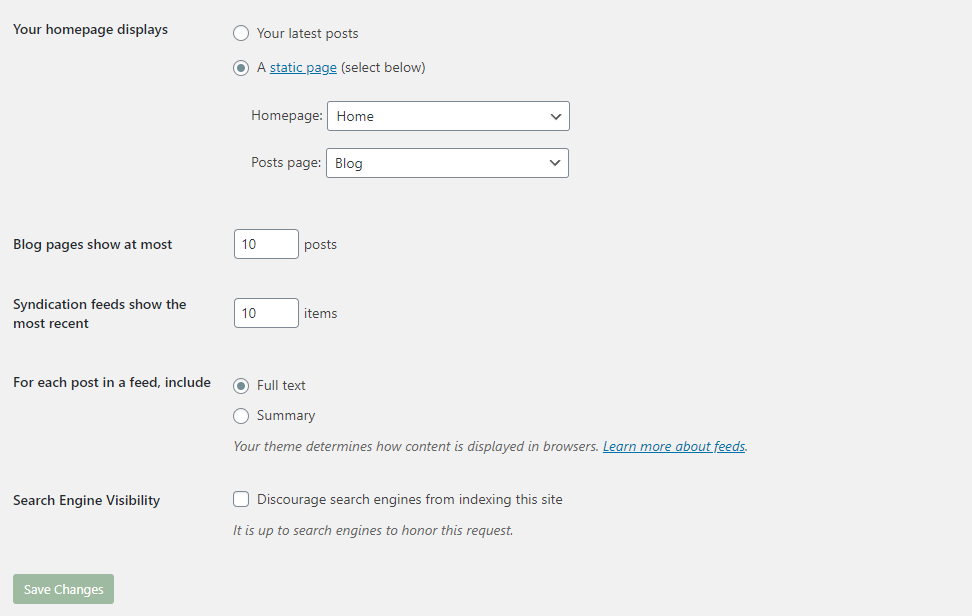Choose the 'Summary' feed radio option

tap(241, 416)
